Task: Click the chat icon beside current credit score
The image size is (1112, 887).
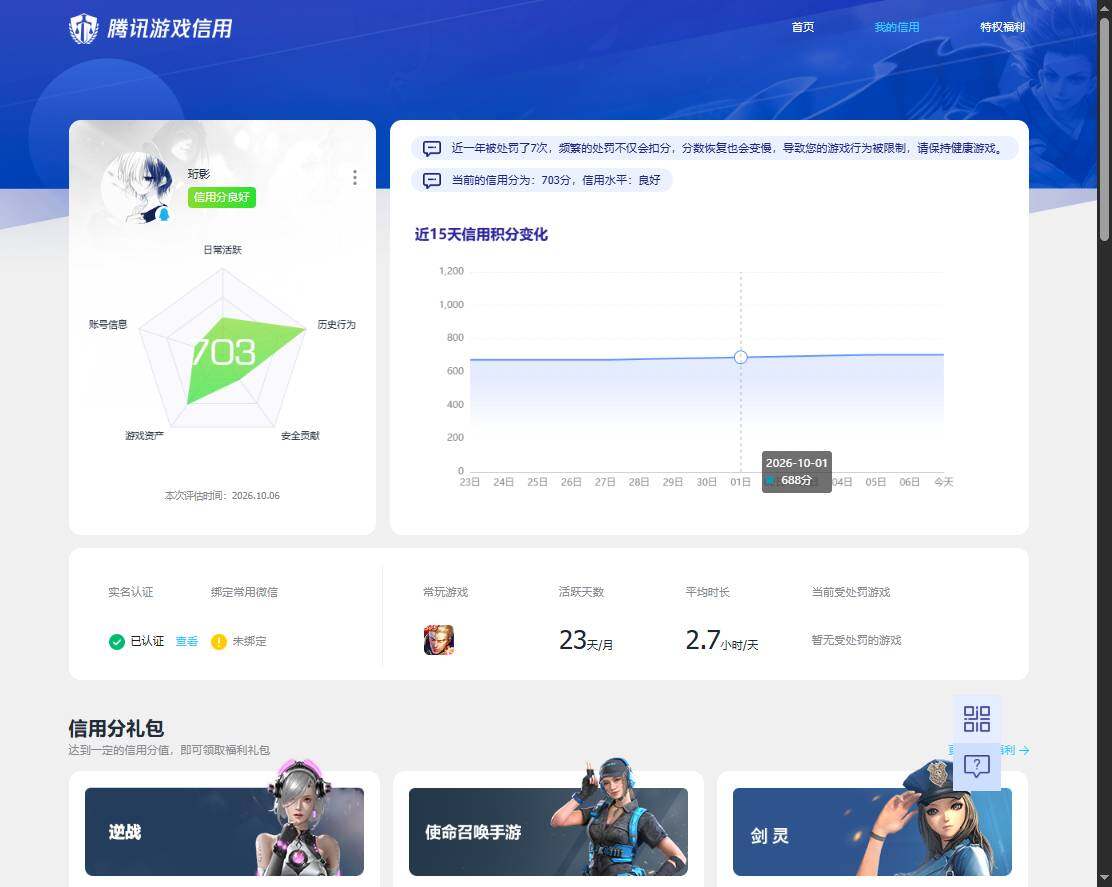Action: (x=432, y=180)
